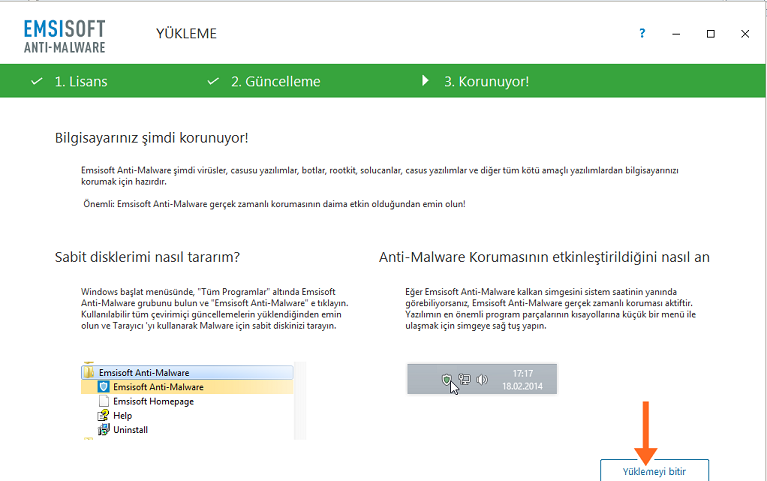Maximize the installer window

coord(711,34)
